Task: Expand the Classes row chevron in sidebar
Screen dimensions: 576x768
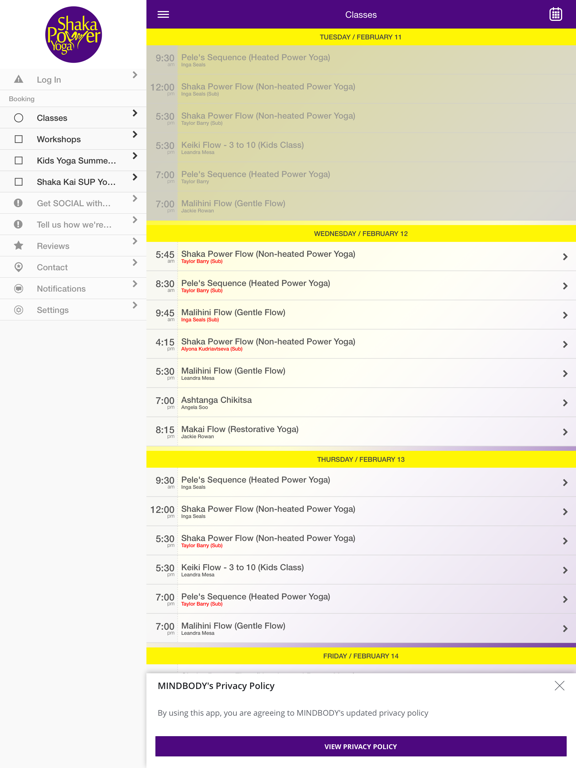Action: pyautogui.click(x=135, y=113)
